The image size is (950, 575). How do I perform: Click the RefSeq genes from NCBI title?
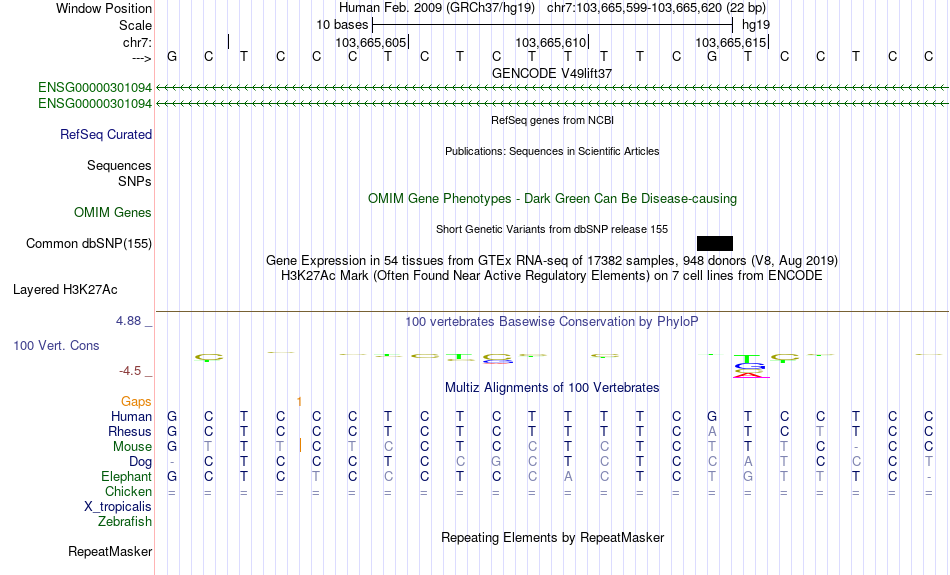(x=553, y=121)
